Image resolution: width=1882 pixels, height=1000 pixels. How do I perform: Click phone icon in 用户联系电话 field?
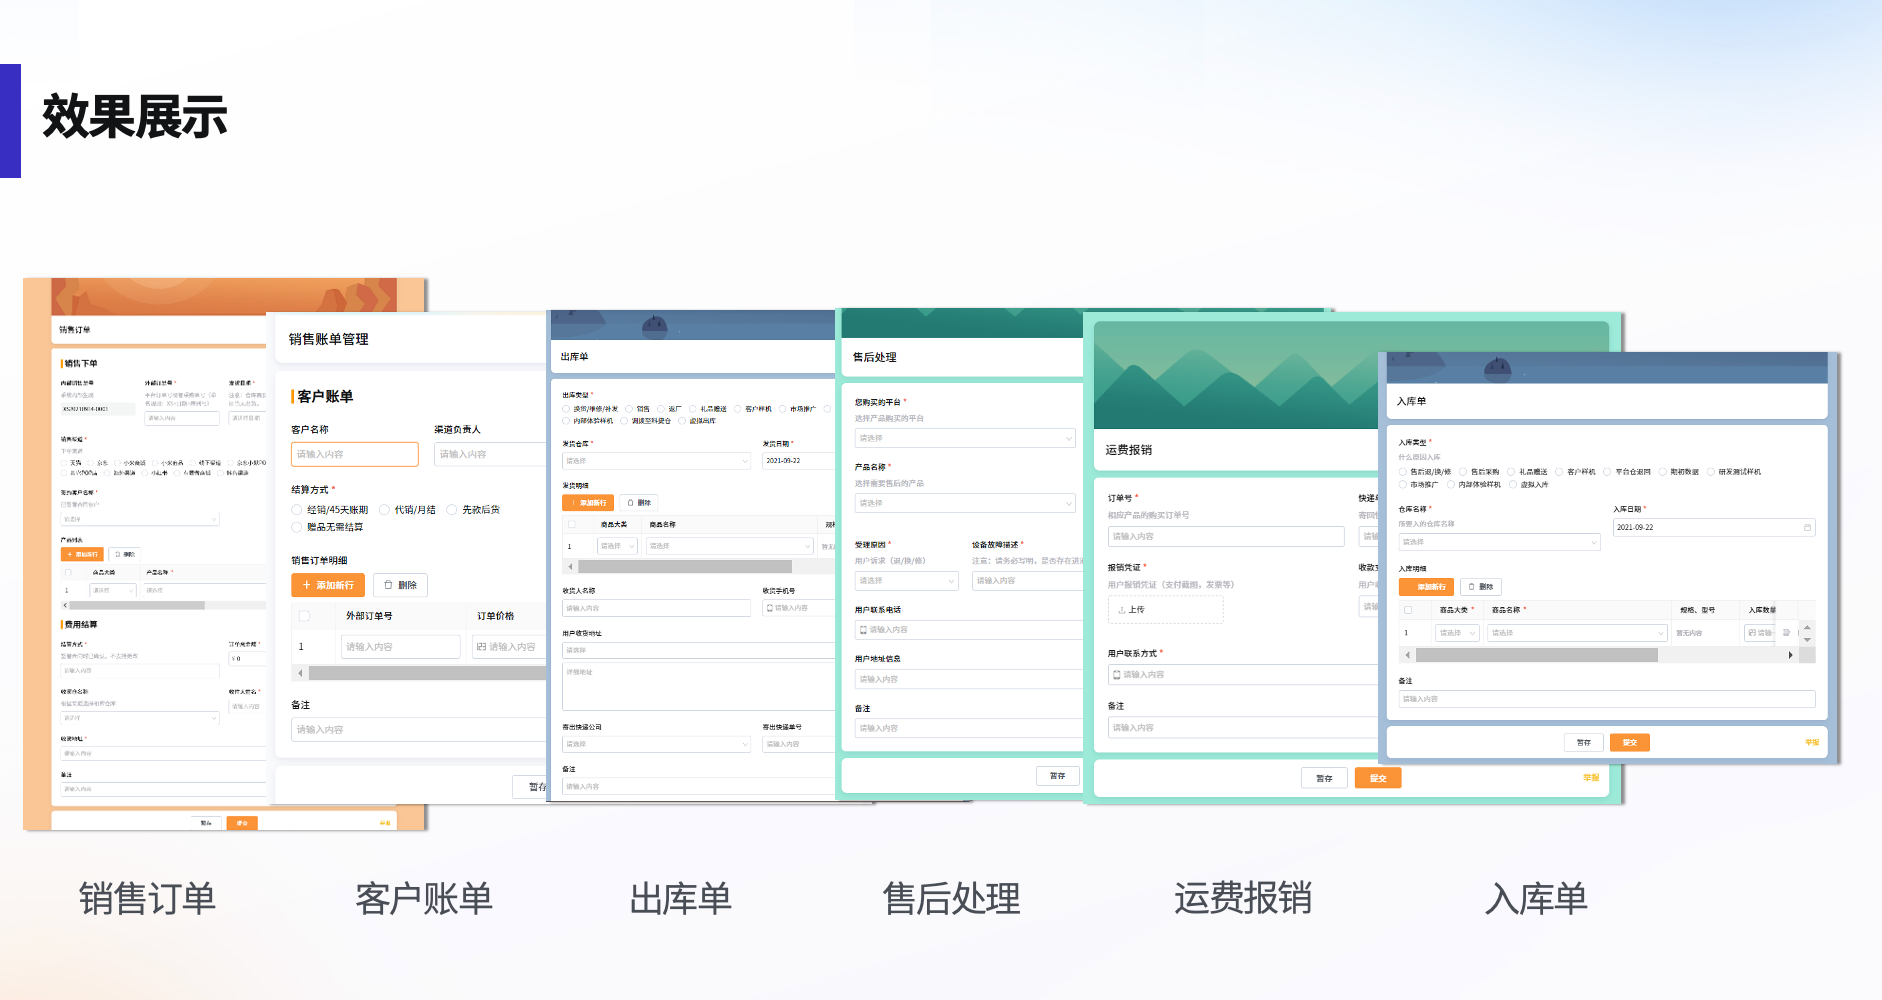(x=863, y=630)
